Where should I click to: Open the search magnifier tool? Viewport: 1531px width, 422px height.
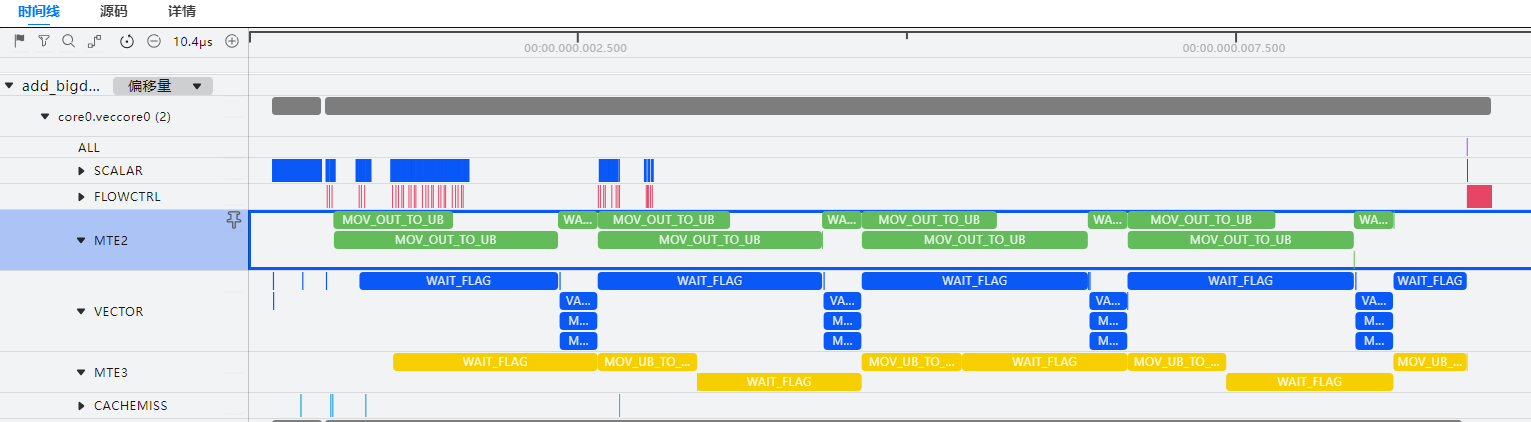[68, 41]
